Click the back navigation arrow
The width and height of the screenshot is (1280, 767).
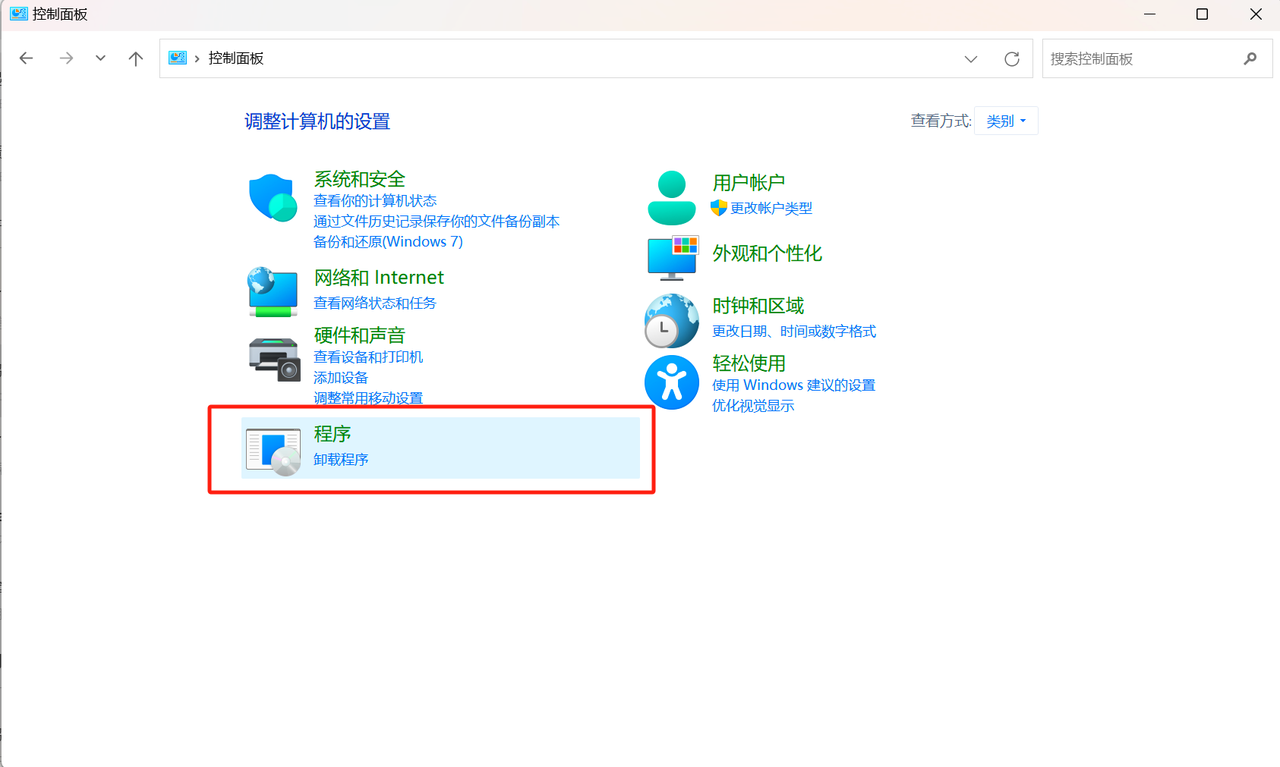pyautogui.click(x=27, y=59)
